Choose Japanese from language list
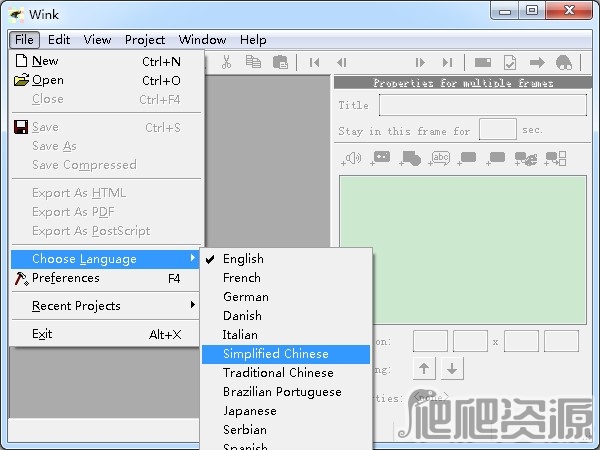The height and width of the screenshot is (450, 600). (x=249, y=411)
